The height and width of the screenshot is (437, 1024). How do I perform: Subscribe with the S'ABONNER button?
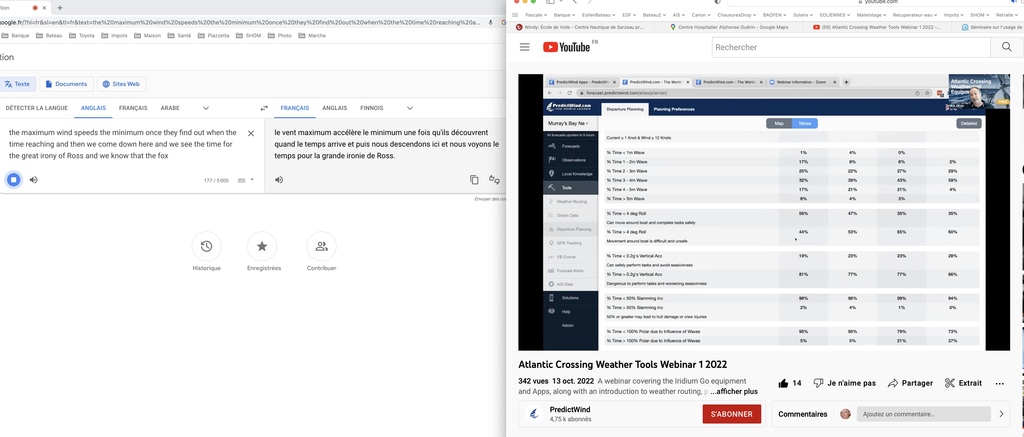pyautogui.click(x=731, y=413)
